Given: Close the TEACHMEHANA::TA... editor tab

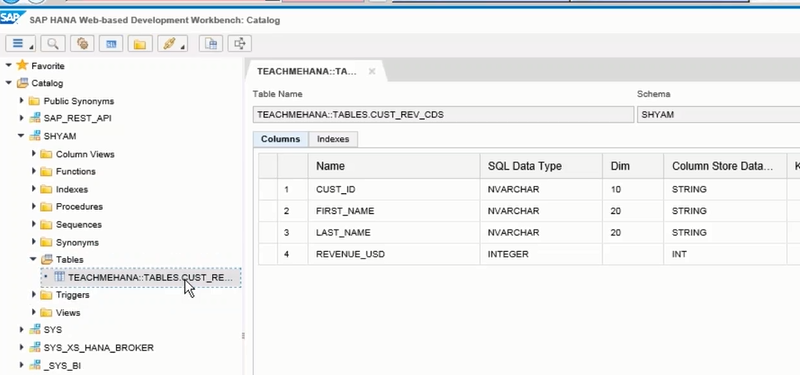Looking at the screenshot, I should pyautogui.click(x=372, y=71).
